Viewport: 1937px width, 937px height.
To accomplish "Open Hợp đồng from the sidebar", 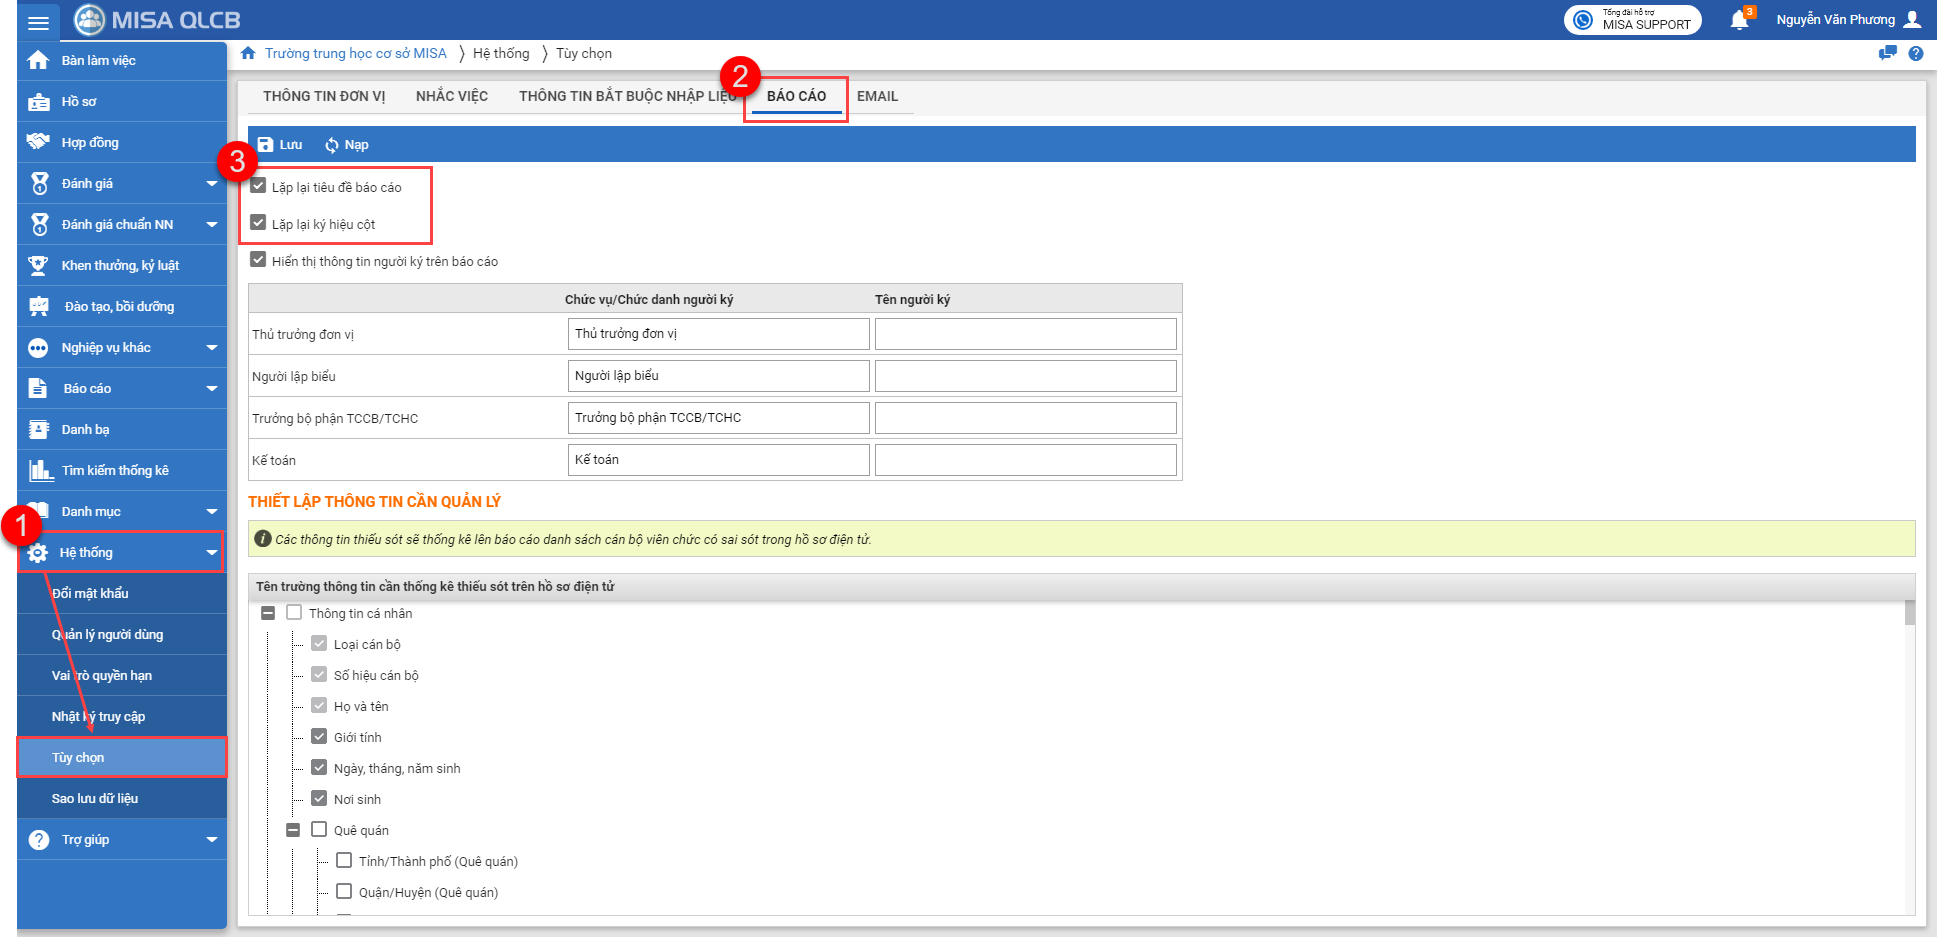I will click(x=90, y=143).
